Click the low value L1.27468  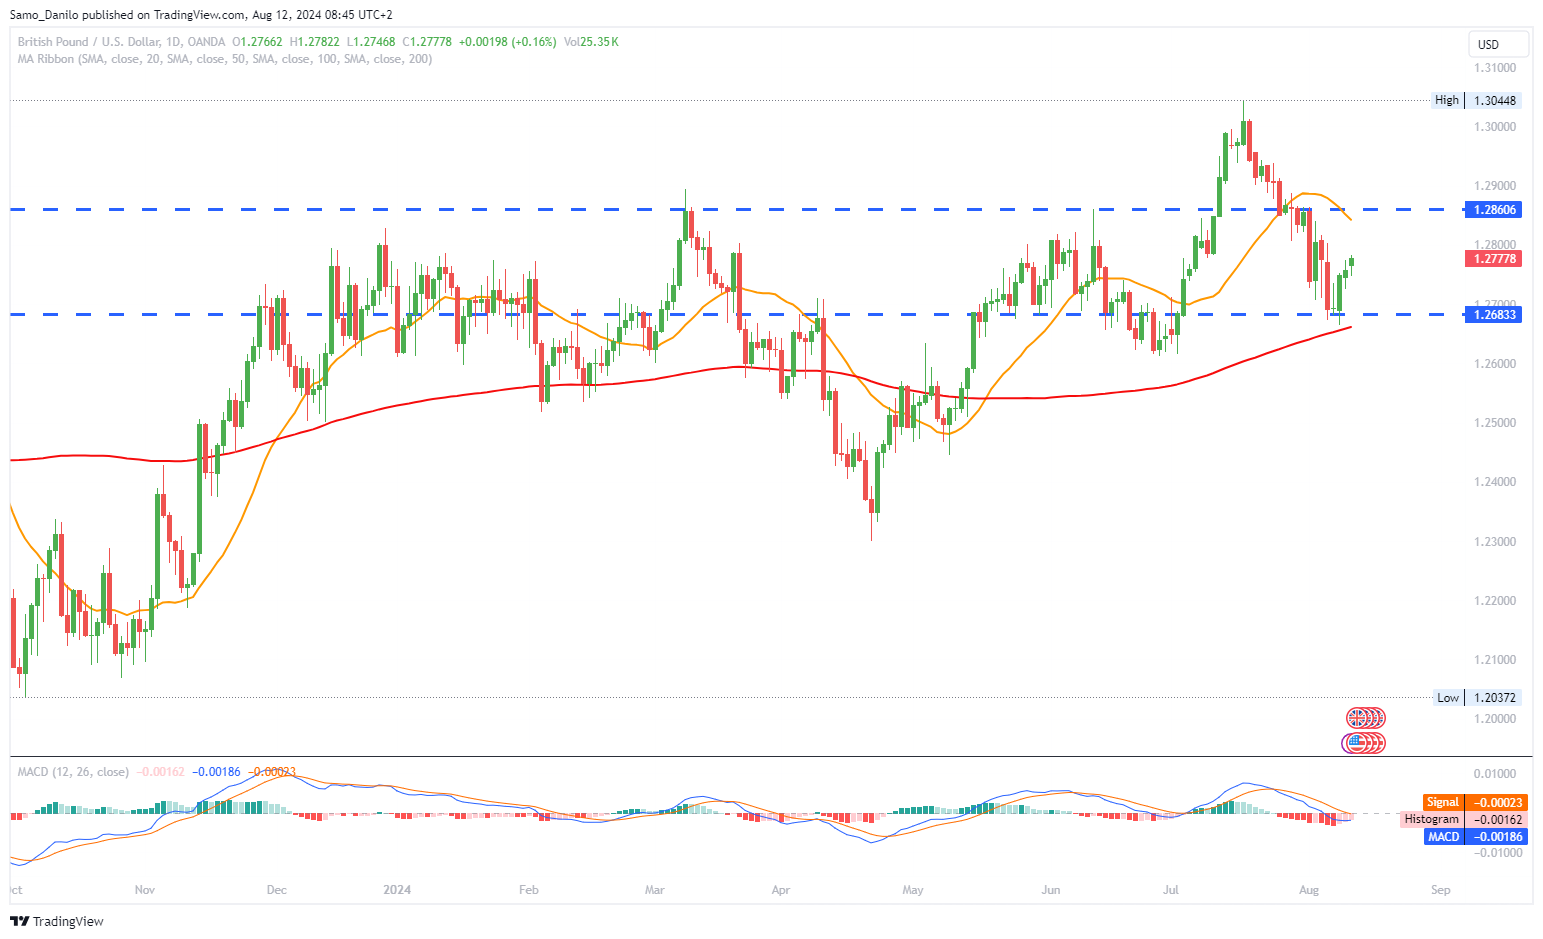coord(371,42)
